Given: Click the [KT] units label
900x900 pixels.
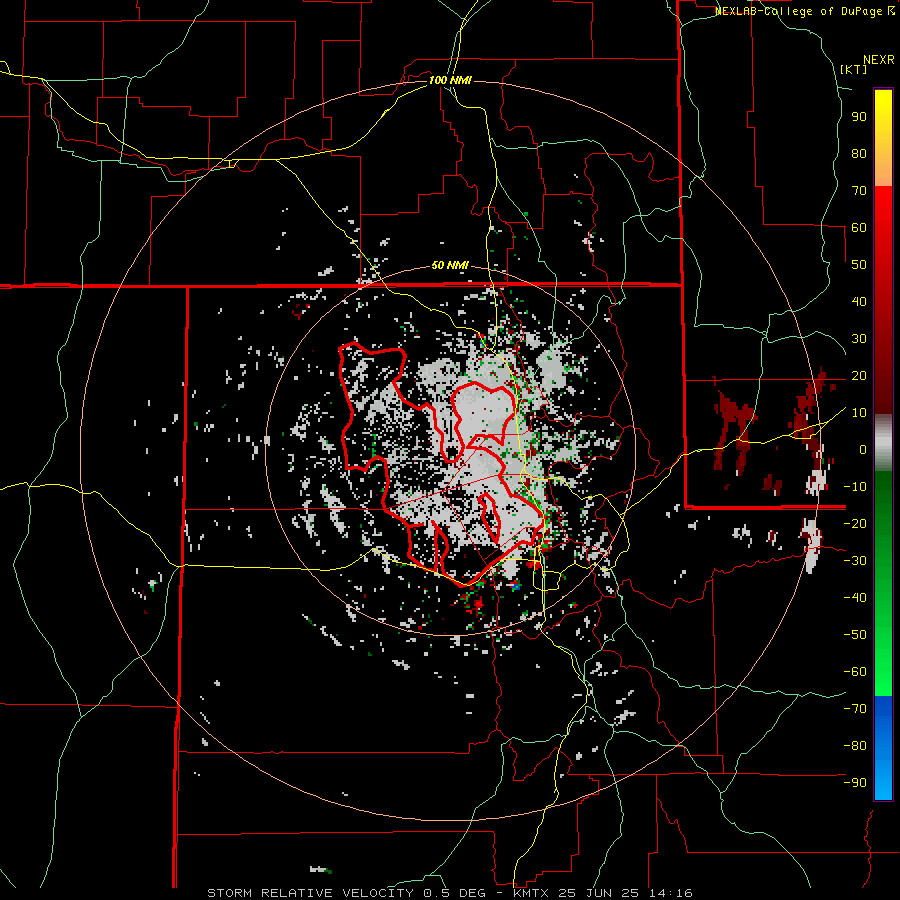Looking at the screenshot, I should pyautogui.click(x=853, y=69).
